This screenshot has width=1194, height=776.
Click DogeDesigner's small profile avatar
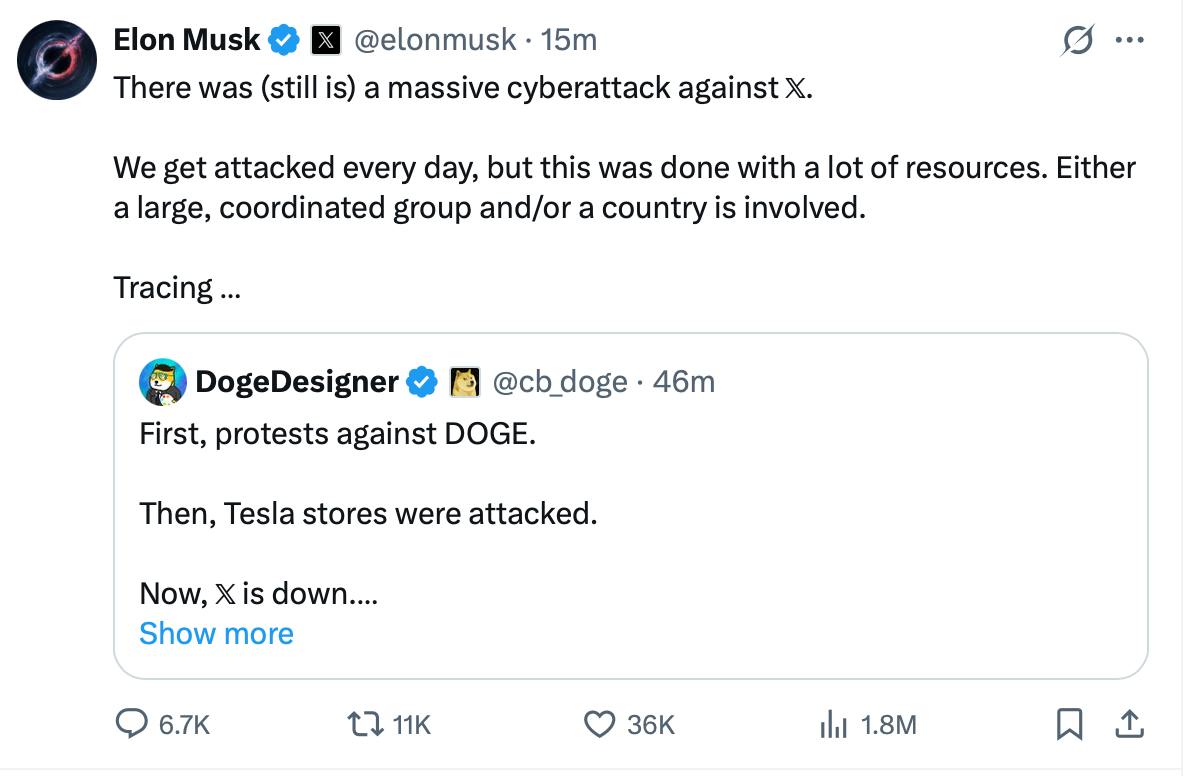tap(163, 381)
